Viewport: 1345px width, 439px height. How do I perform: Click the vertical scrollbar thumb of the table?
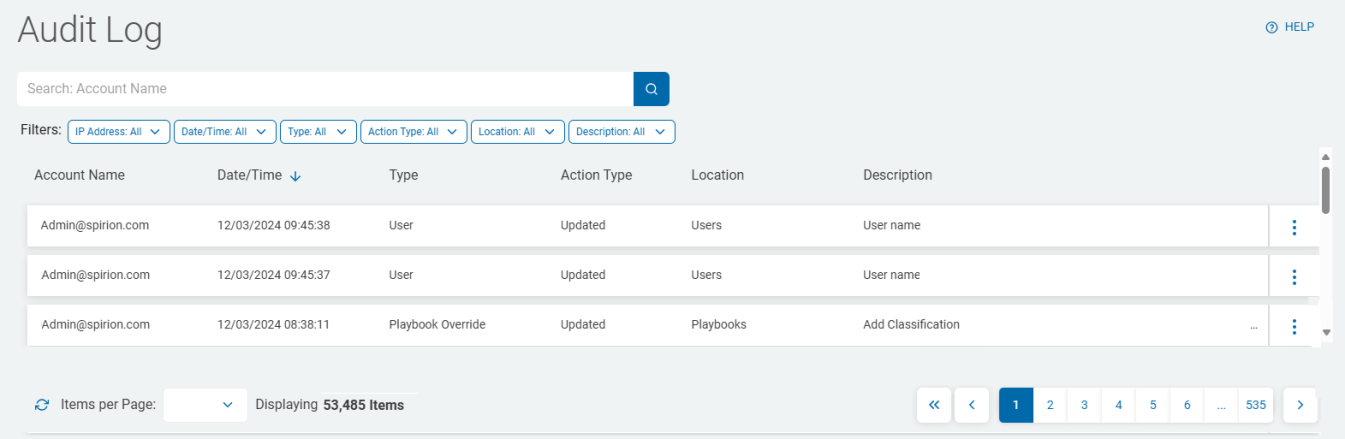(1326, 190)
